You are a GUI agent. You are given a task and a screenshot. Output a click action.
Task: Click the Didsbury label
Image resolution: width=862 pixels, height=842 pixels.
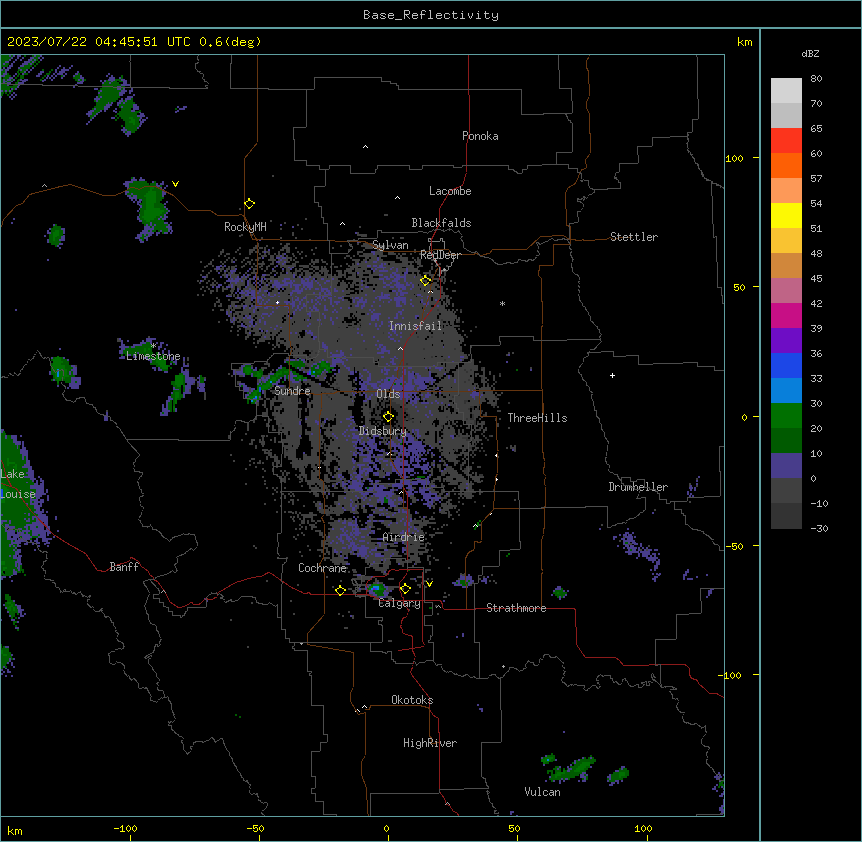383,431
